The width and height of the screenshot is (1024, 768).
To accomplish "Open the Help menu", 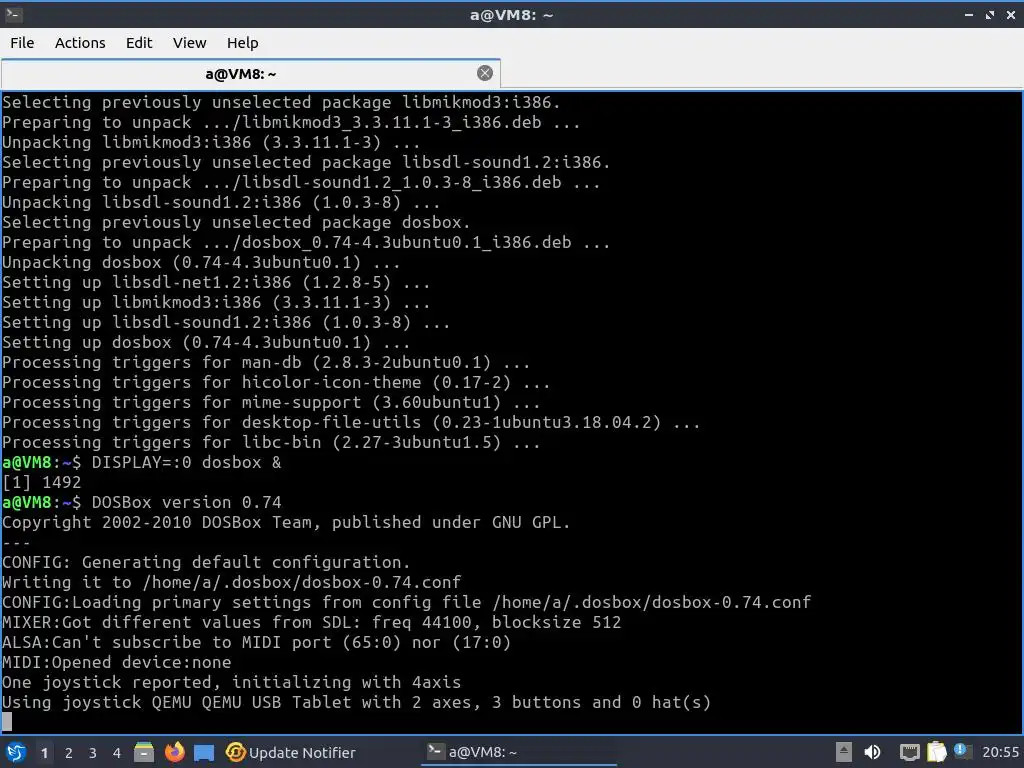I will pyautogui.click(x=242, y=43).
